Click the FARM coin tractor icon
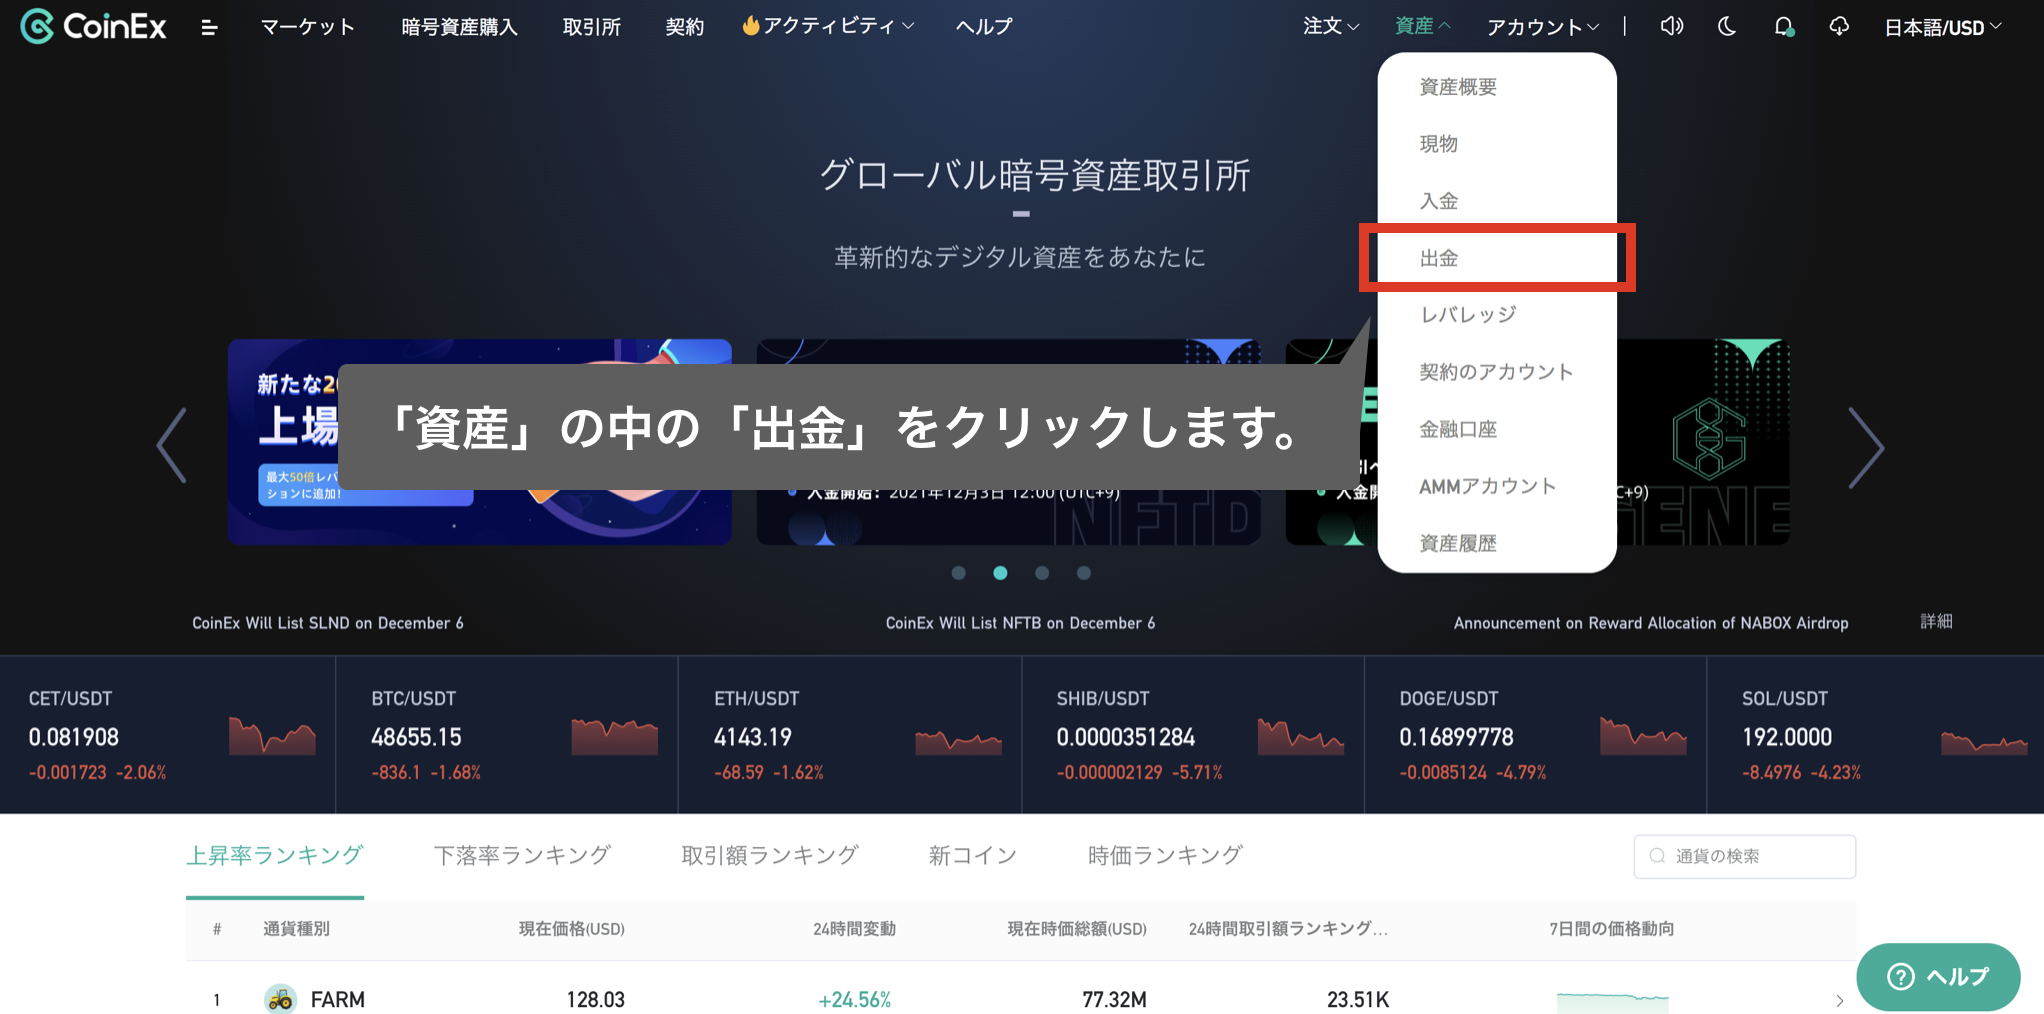 [280, 999]
